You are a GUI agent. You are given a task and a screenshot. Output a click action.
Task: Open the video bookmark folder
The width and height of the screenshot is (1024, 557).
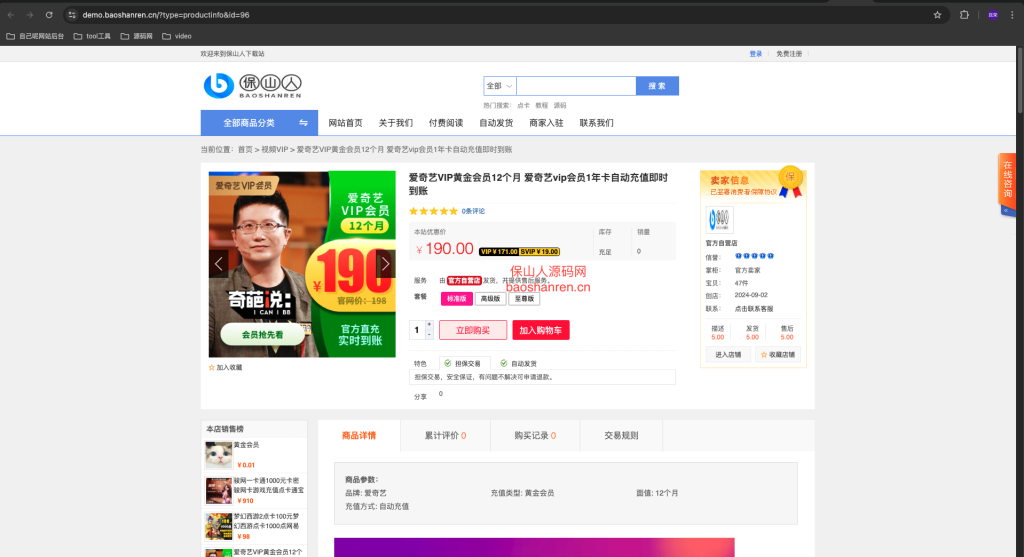pyautogui.click(x=177, y=36)
